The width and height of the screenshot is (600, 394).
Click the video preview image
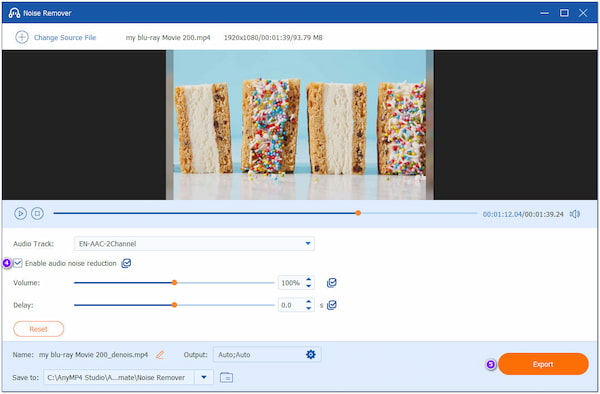[300, 125]
